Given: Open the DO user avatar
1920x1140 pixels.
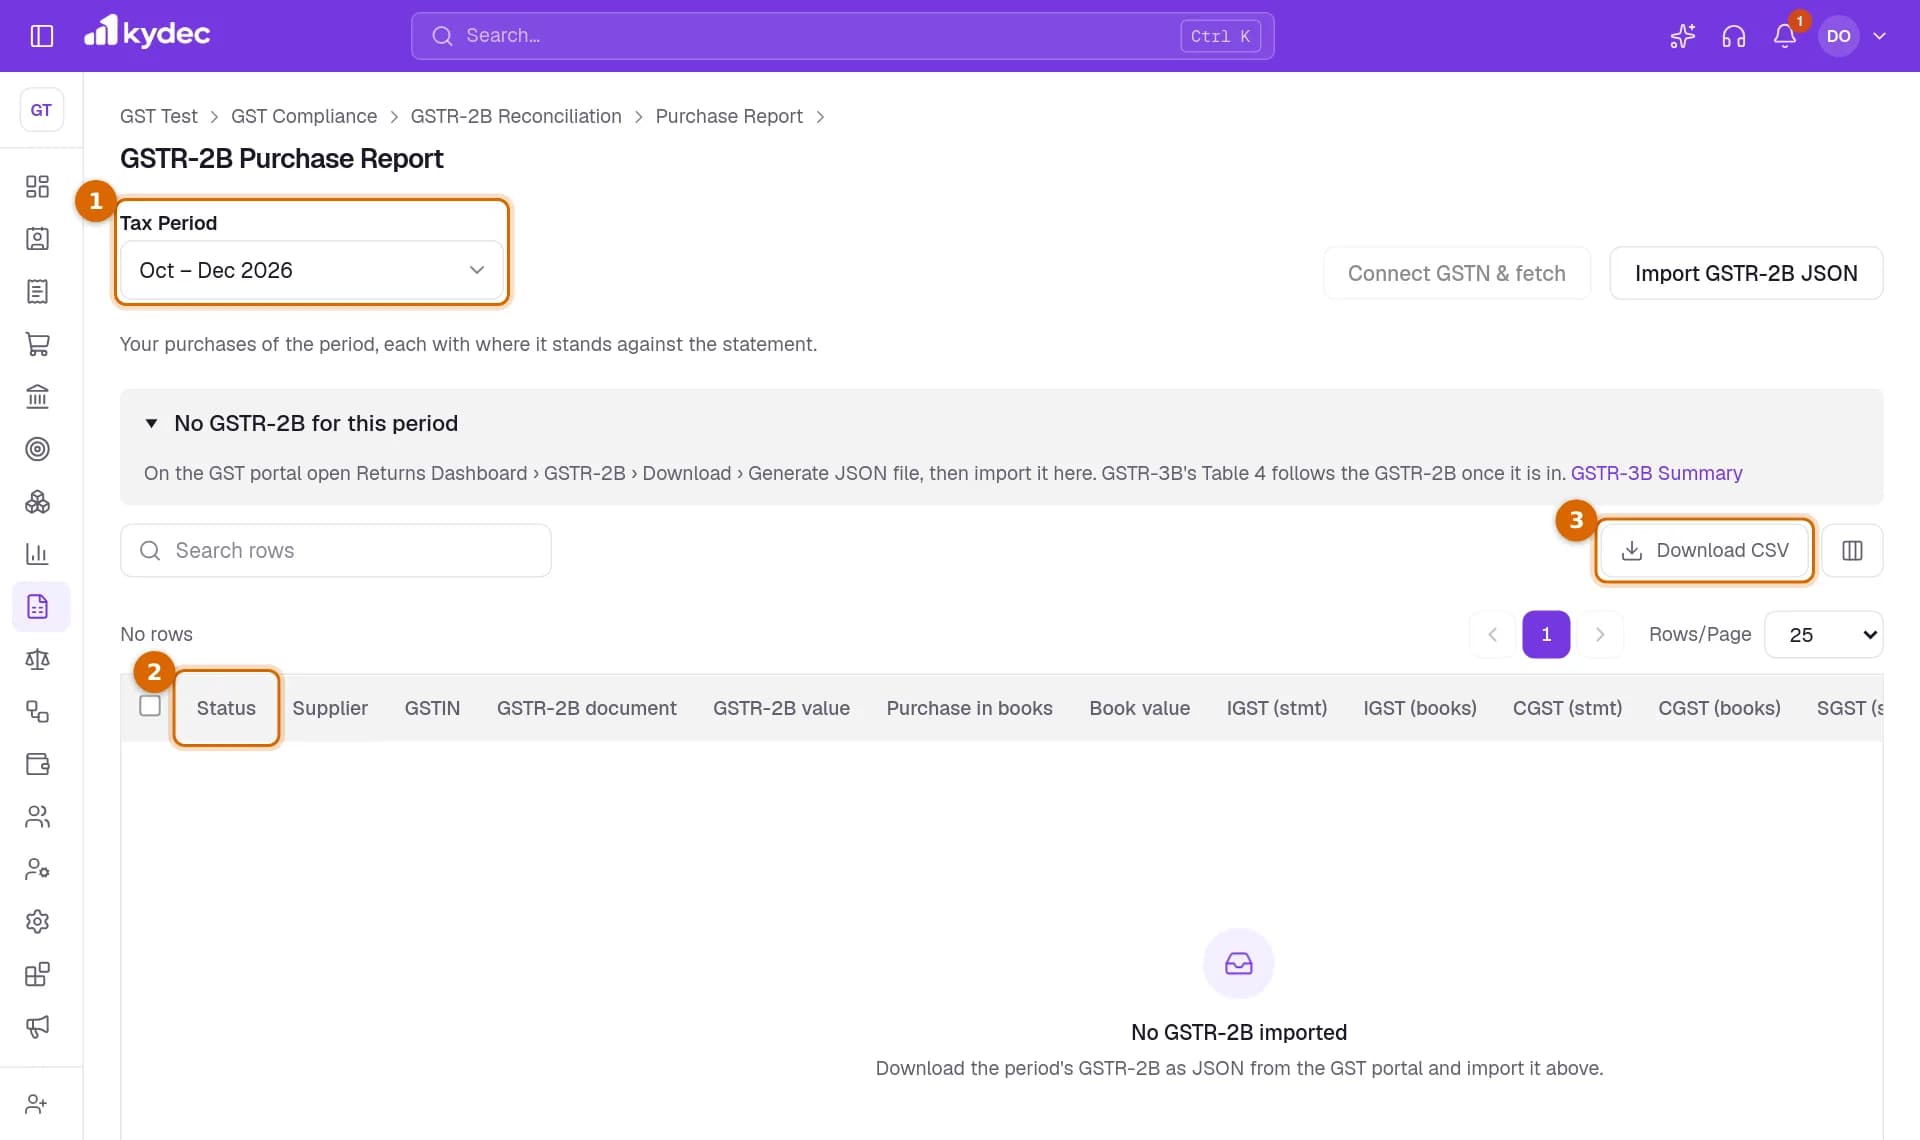Looking at the screenshot, I should [1838, 36].
